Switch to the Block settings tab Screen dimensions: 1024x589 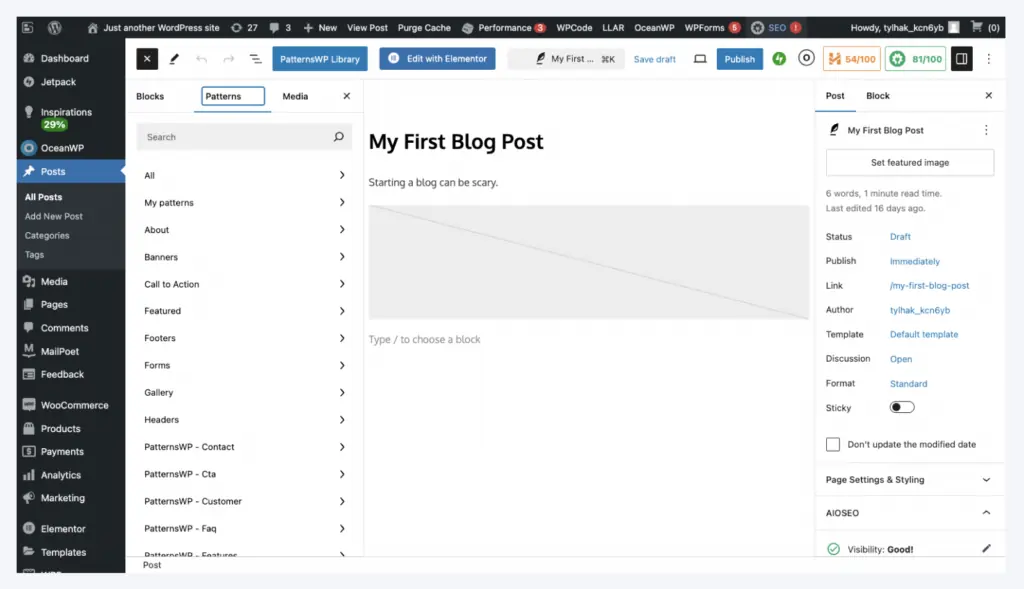[x=878, y=95]
